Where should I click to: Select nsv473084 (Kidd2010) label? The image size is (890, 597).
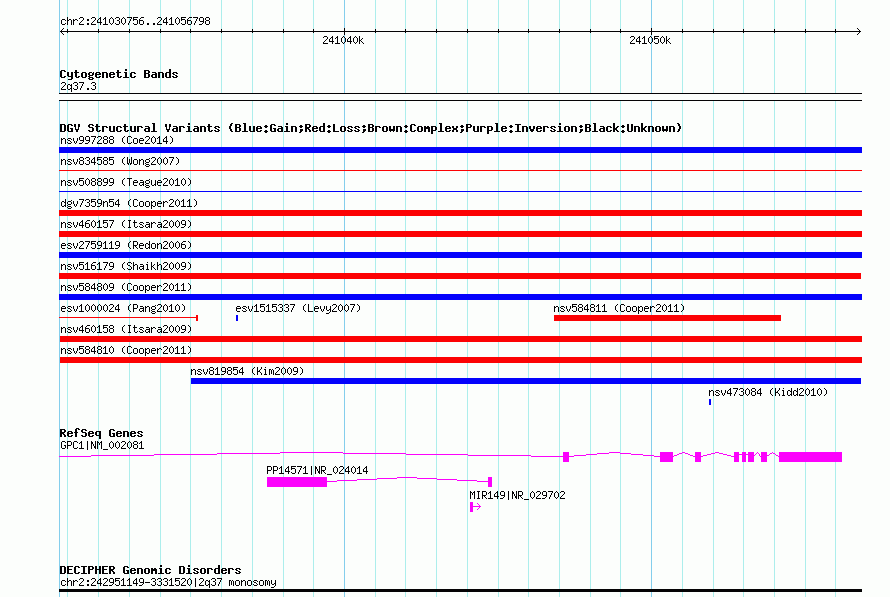(x=767, y=392)
